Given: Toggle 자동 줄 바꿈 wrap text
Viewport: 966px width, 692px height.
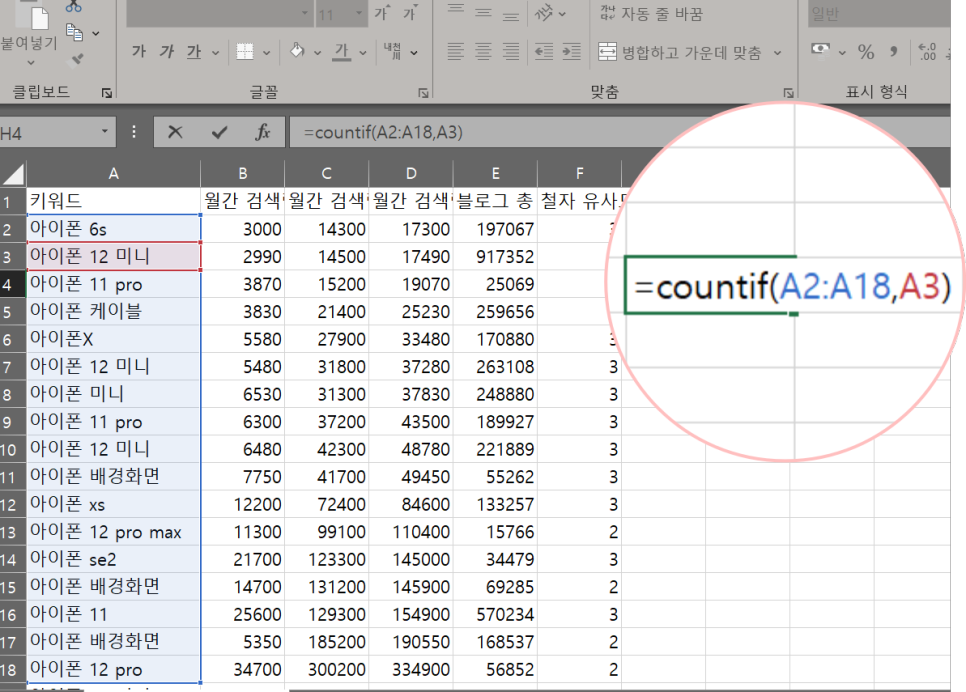Looking at the screenshot, I should pyautogui.click(x=651, y=14).
